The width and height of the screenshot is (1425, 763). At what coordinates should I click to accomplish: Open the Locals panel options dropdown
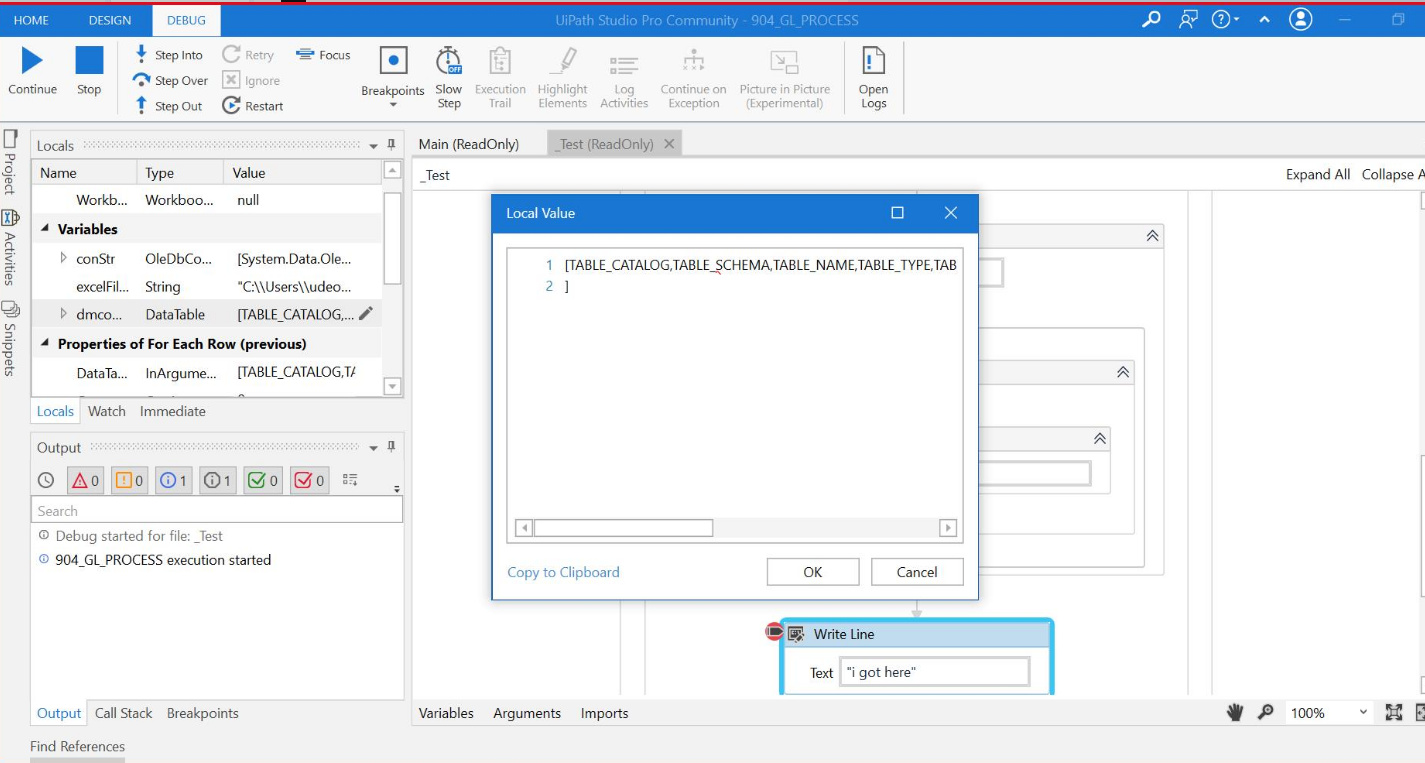point(374,146)
